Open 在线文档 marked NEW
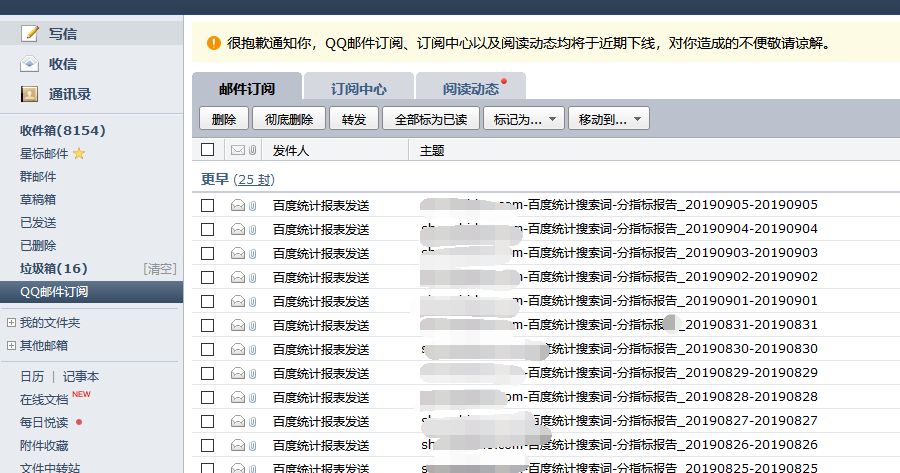Image resolution: width=900 pixels, height=473 pixels. pos(44,400)
